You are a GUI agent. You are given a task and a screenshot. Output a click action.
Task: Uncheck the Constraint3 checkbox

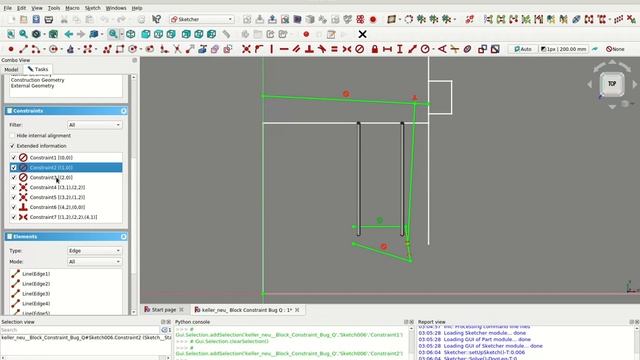(x=13, y=178)
